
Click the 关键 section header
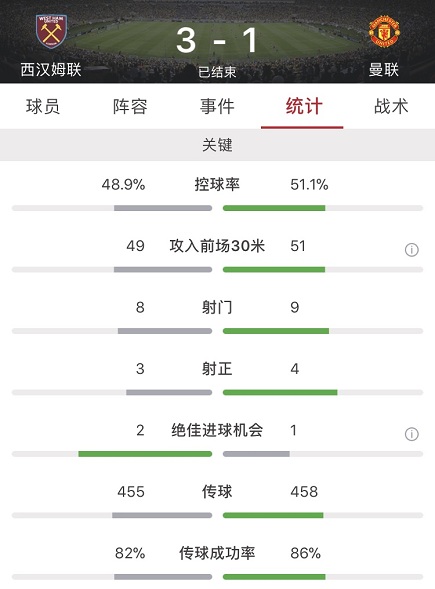217,145
